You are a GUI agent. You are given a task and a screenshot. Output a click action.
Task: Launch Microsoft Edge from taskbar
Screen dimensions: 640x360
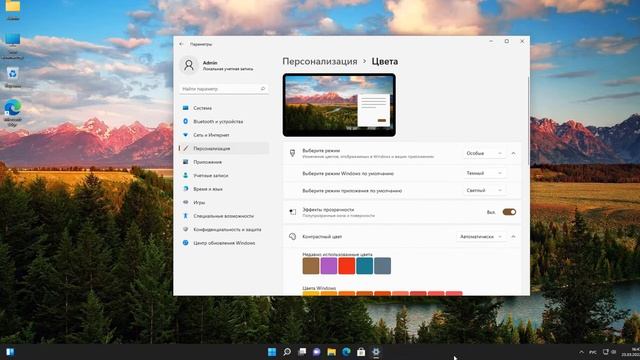(x=346, y=352)
